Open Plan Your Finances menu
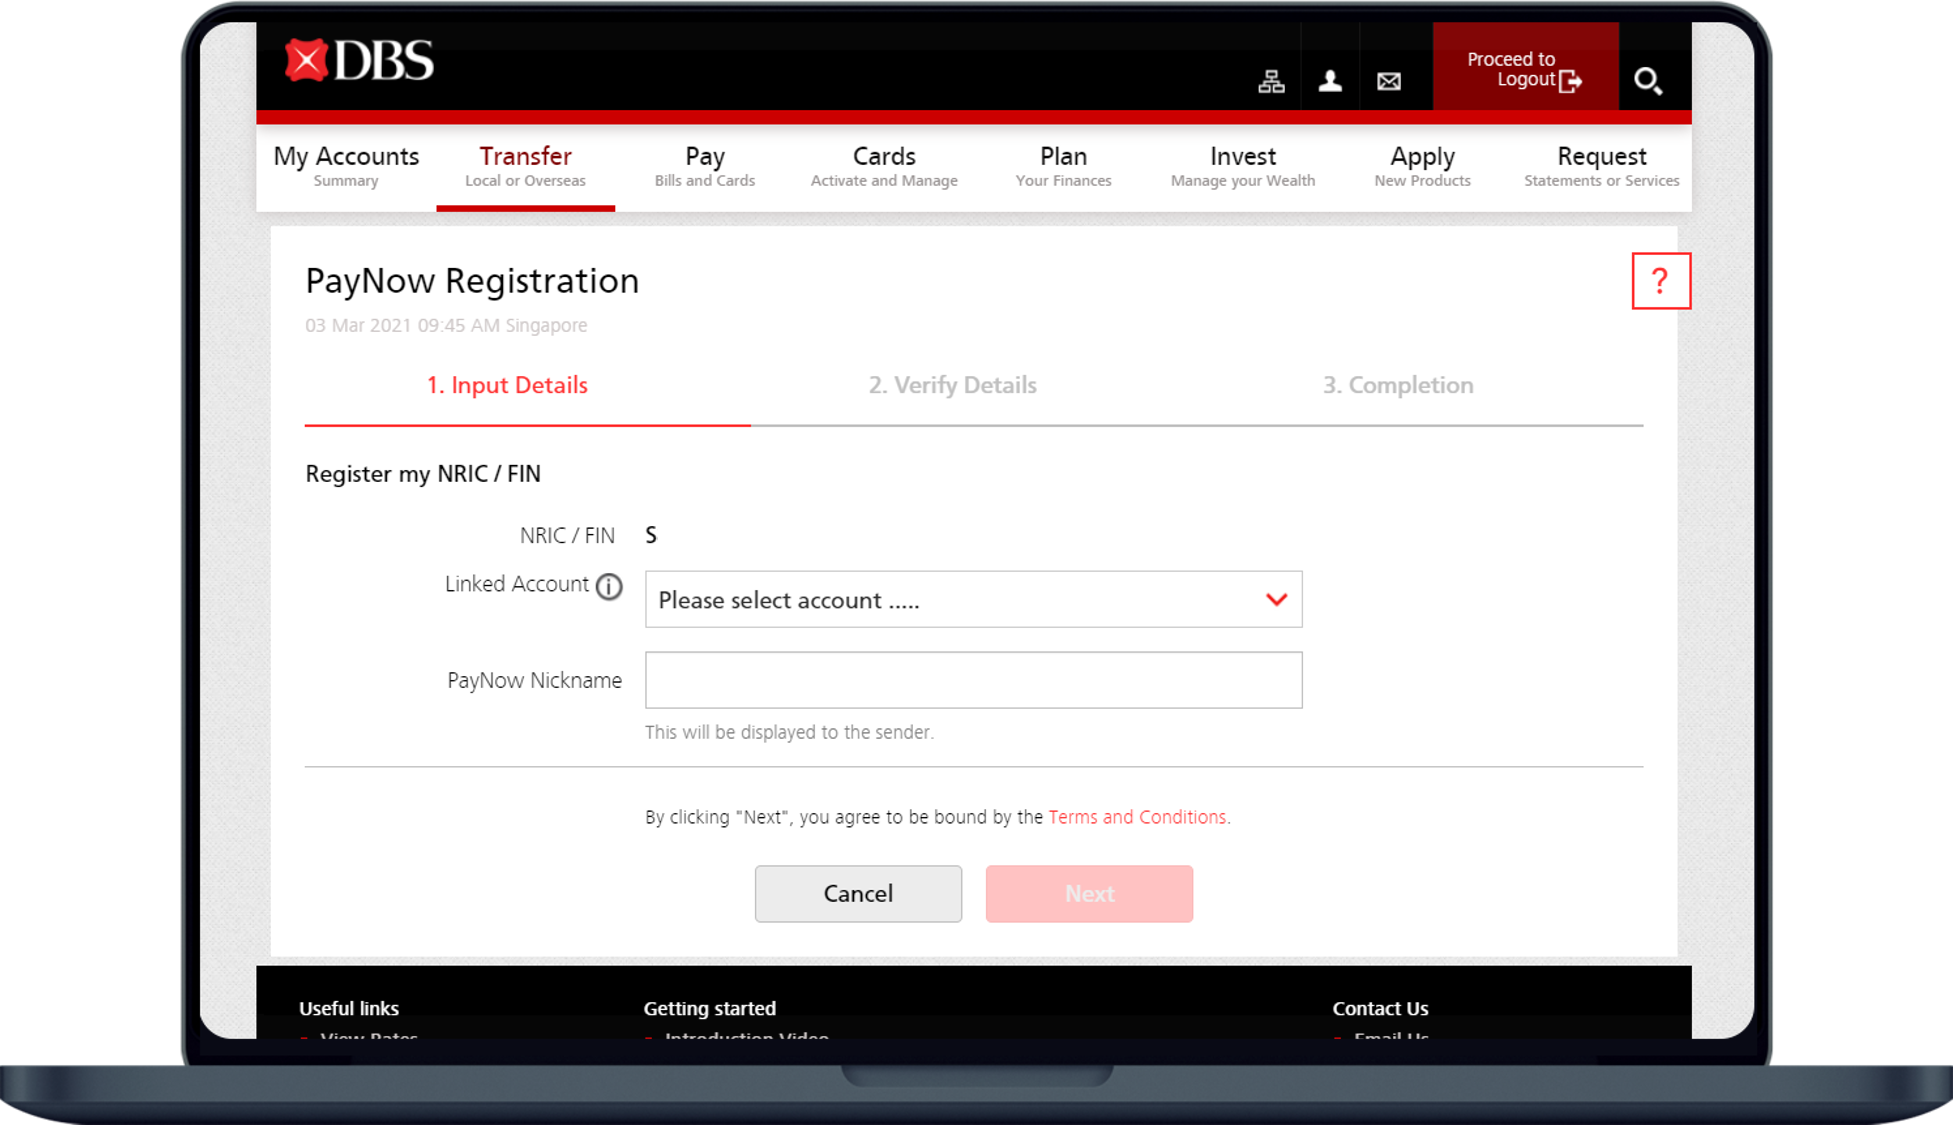This screenshot has width=1953, height=1125. coord(1063,166)
